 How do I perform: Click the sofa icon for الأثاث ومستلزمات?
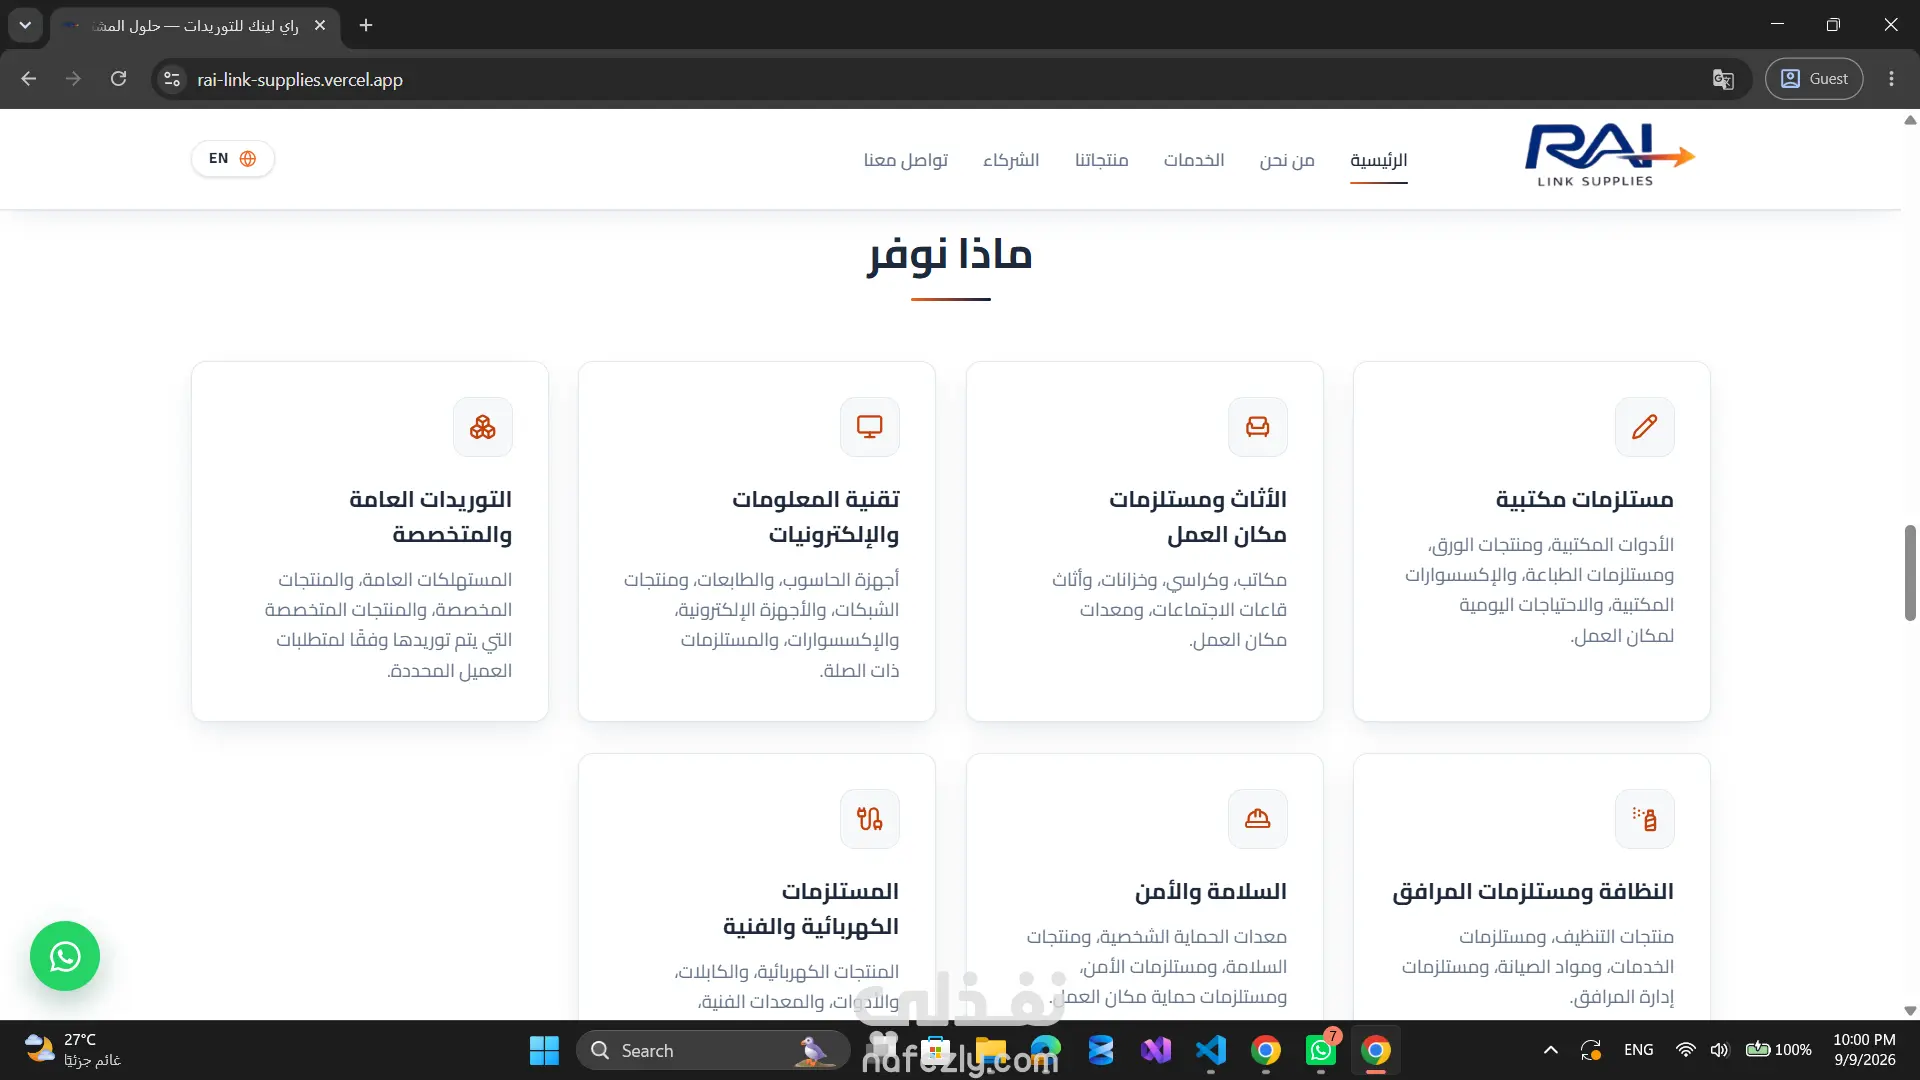coord(1258,427)
